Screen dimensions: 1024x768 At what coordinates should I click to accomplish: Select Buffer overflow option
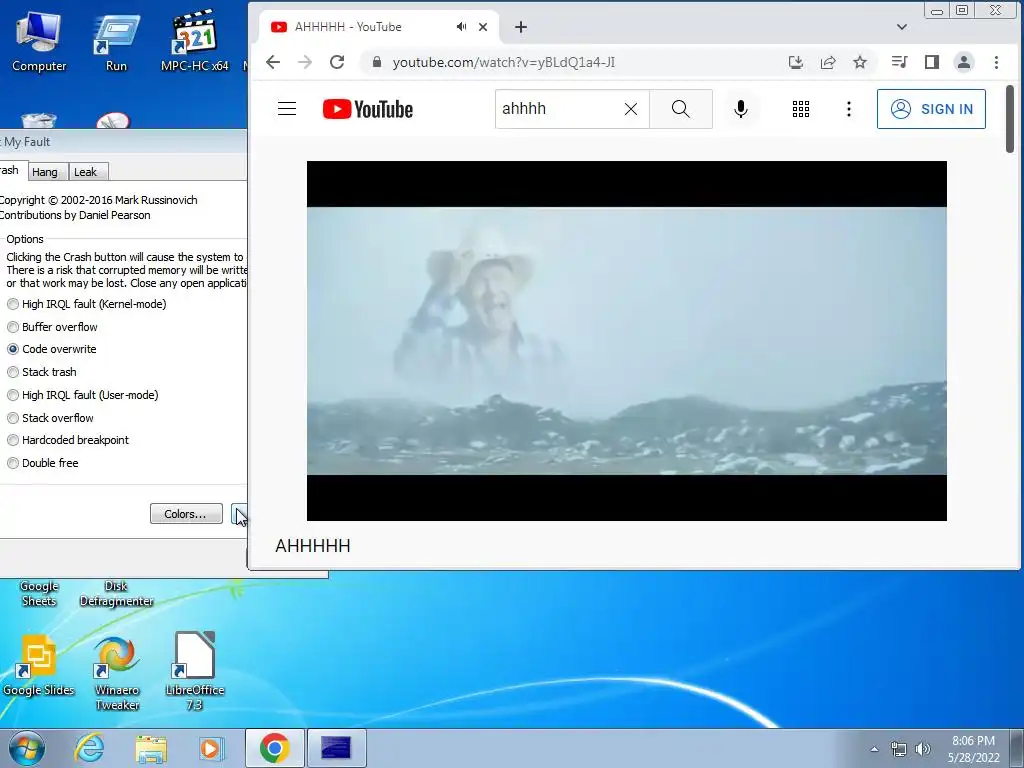52,327
